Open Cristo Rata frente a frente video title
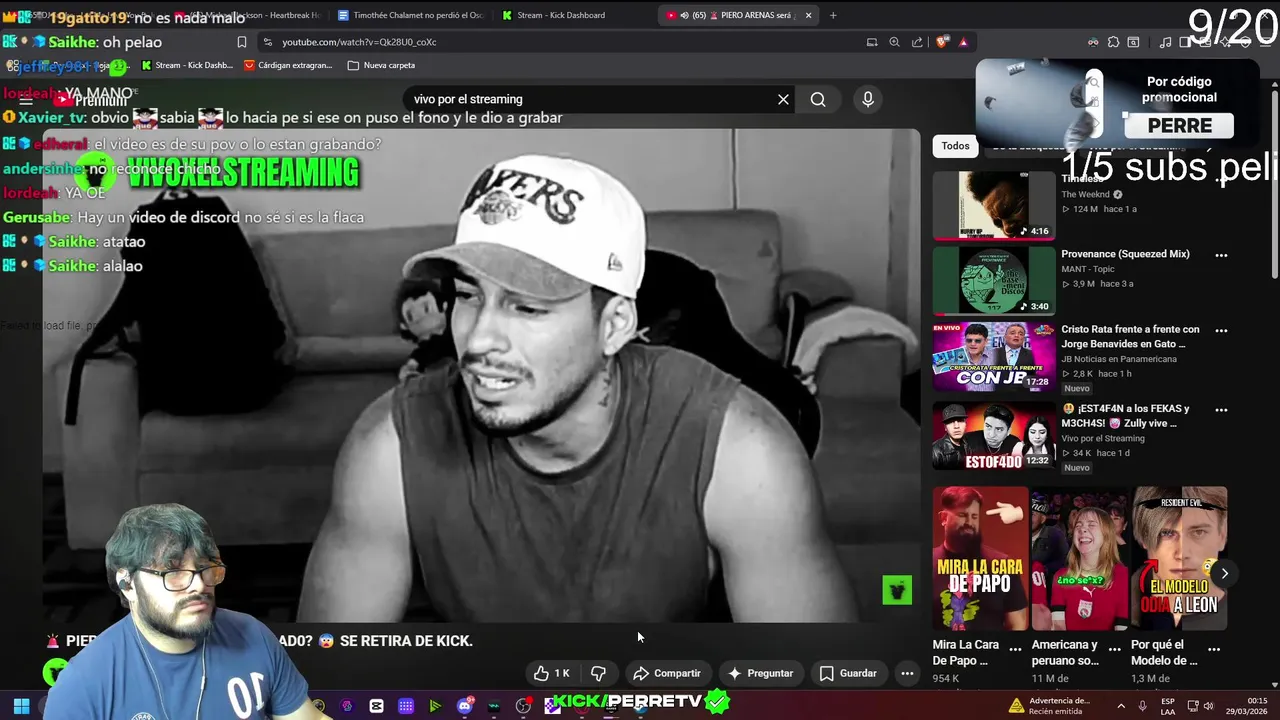1280x720 pixels. [1130, 336]
